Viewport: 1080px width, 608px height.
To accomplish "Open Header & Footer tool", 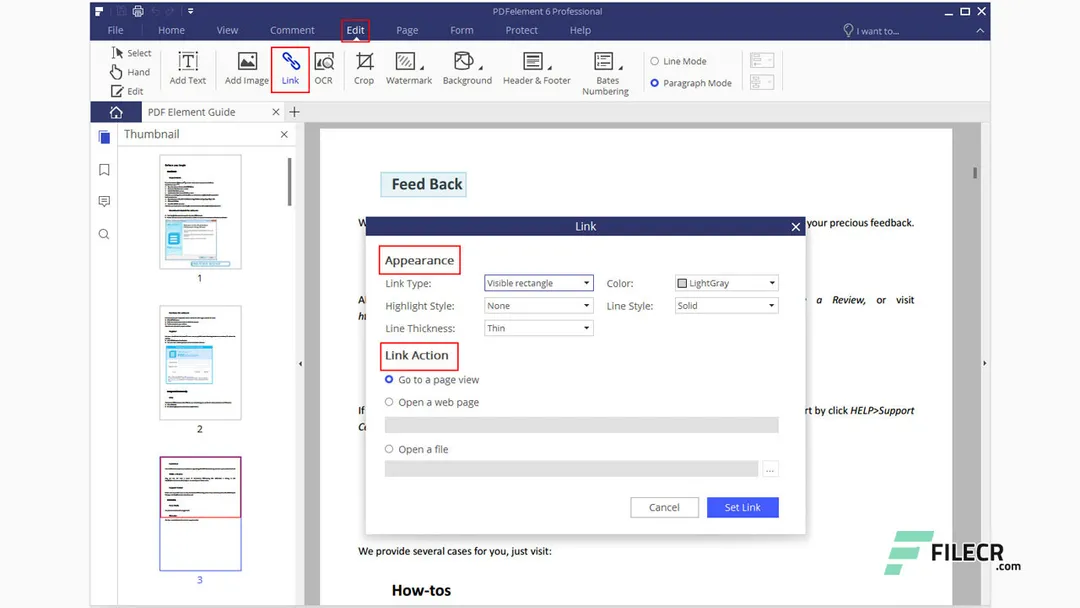I will [x=537, y=69].
